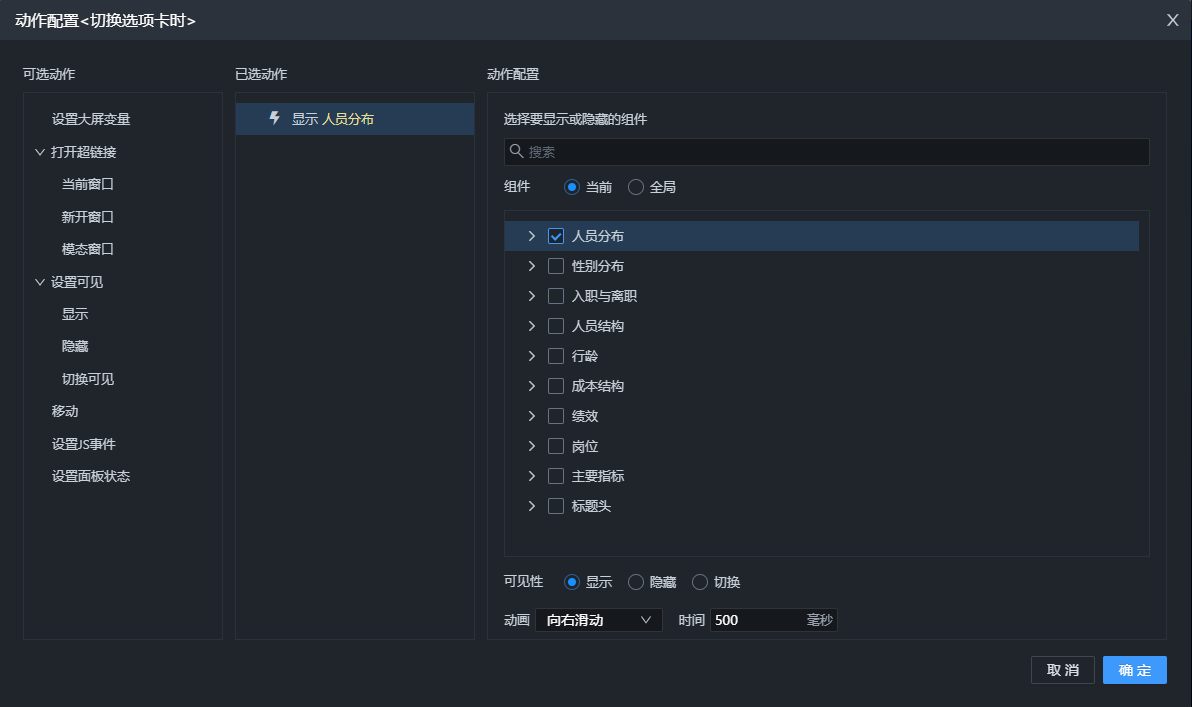Screen dimensions: 1192x707
Task: Expand the 成本结构 tree node chevron
Action: coord(532,386)
